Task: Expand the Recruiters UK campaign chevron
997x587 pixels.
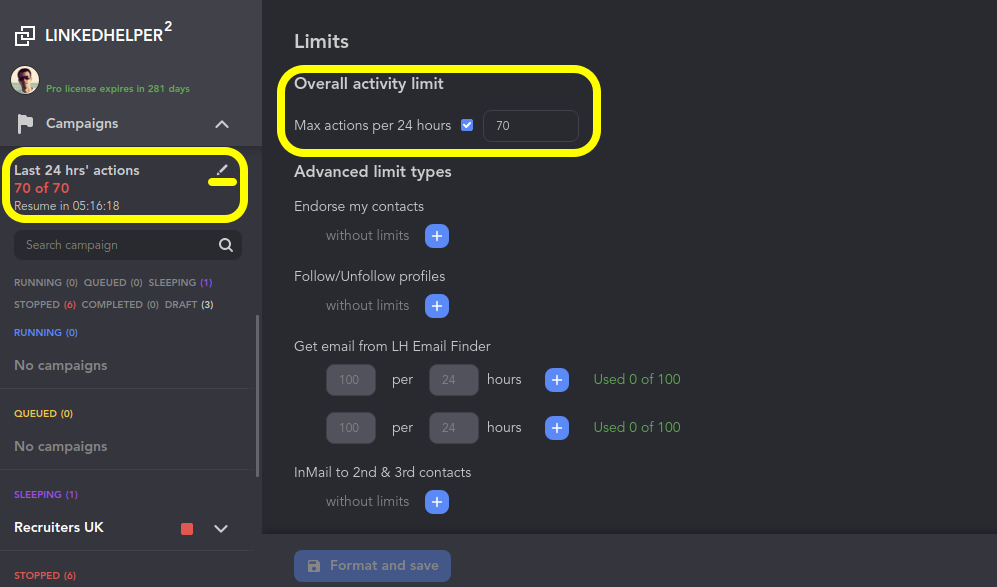Action: [222, 528]
